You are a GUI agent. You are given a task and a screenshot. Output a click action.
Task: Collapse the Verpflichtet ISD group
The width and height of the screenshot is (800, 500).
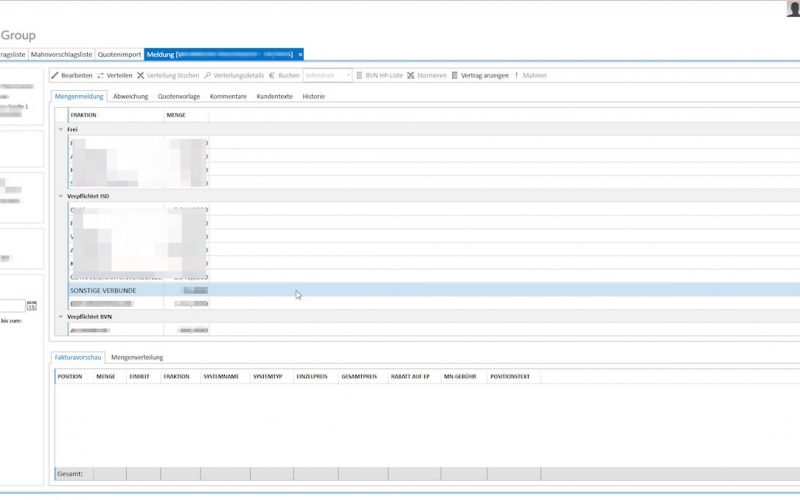(x=61, y=196)
